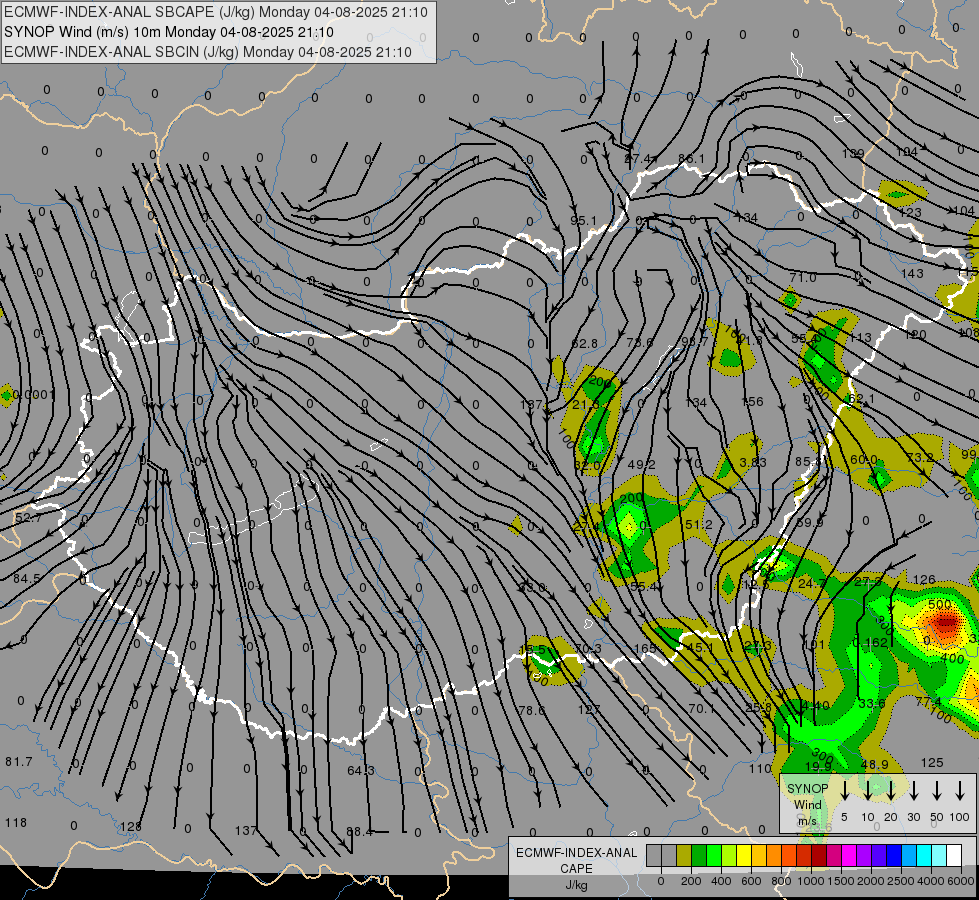This screenshot has height=900, width=979.
Task: Click the wind arrow above 50 m/s
Action: tap(937, 789)
